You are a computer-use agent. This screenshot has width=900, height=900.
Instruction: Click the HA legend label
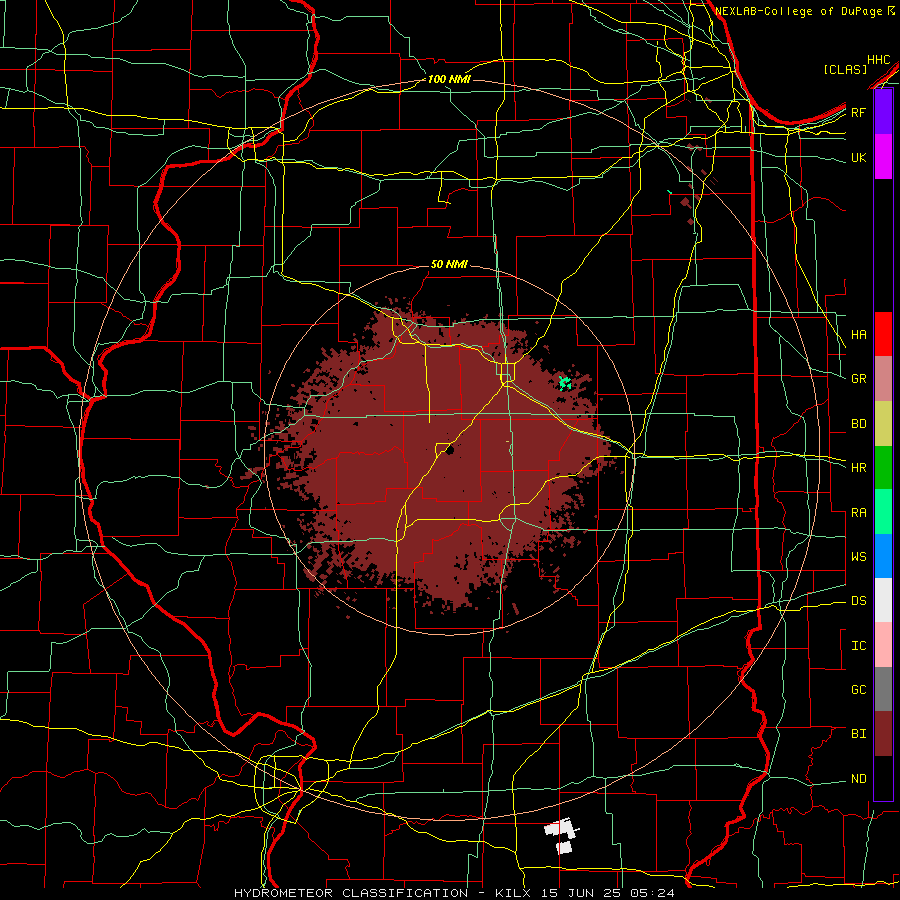pos(859,335)
